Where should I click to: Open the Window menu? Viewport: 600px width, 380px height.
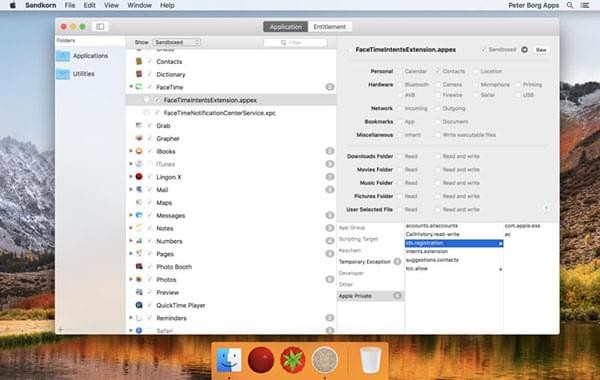(x=139, y=5)
